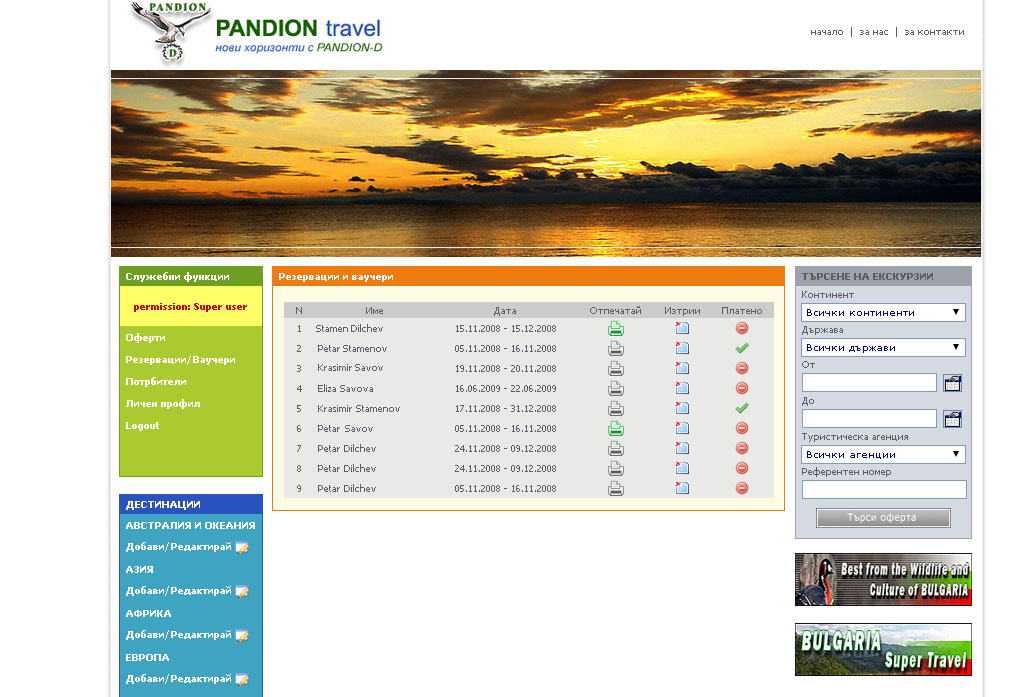This screenshot has height=697, width=1024.
Task: Expand the Континент dropdown
Action: 883,313
